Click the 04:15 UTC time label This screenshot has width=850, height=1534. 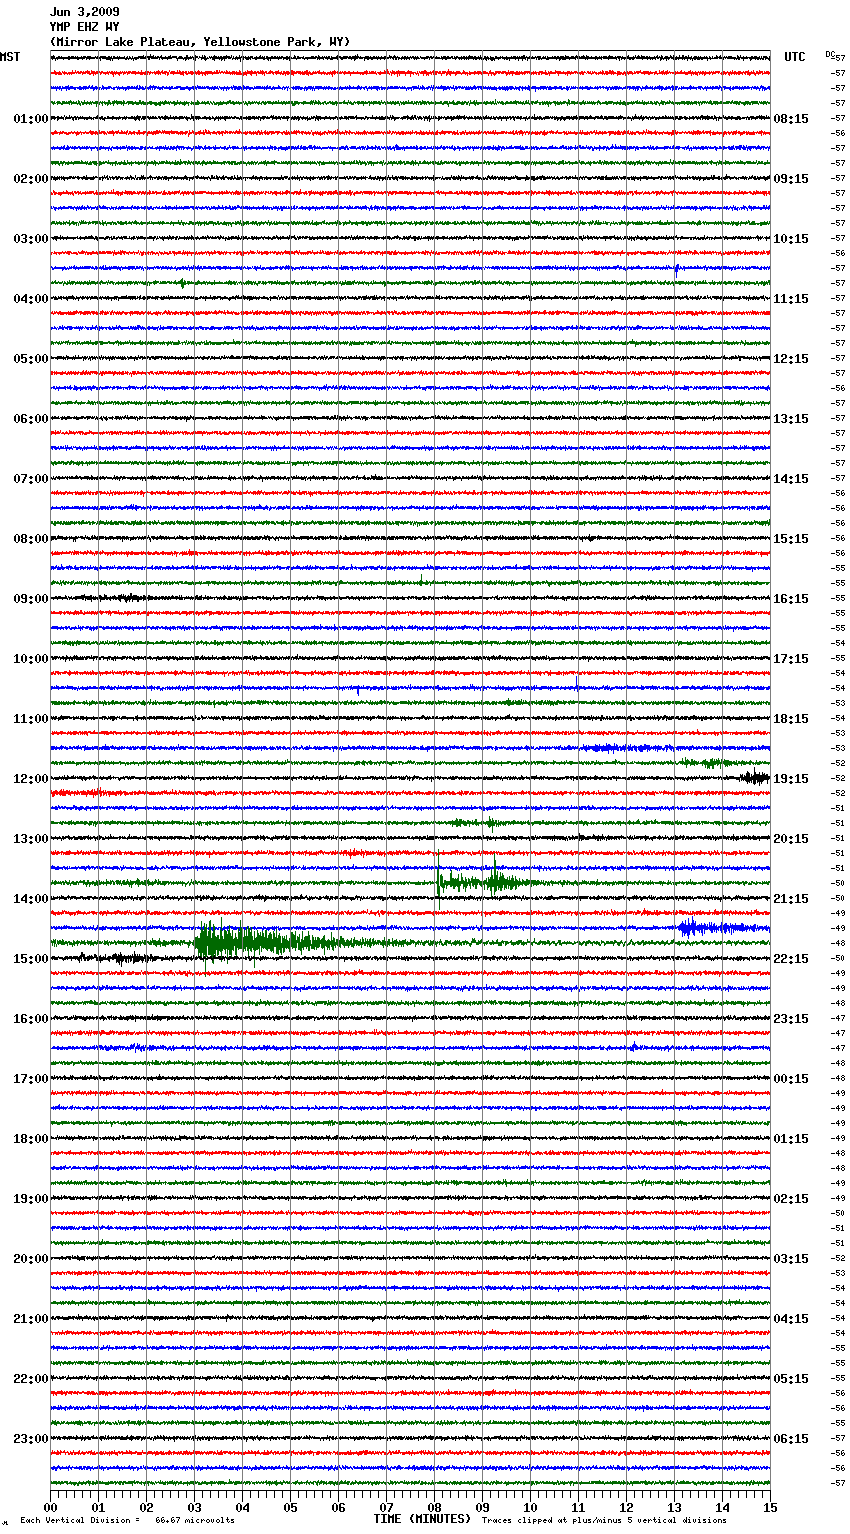tap(791, 1319)
